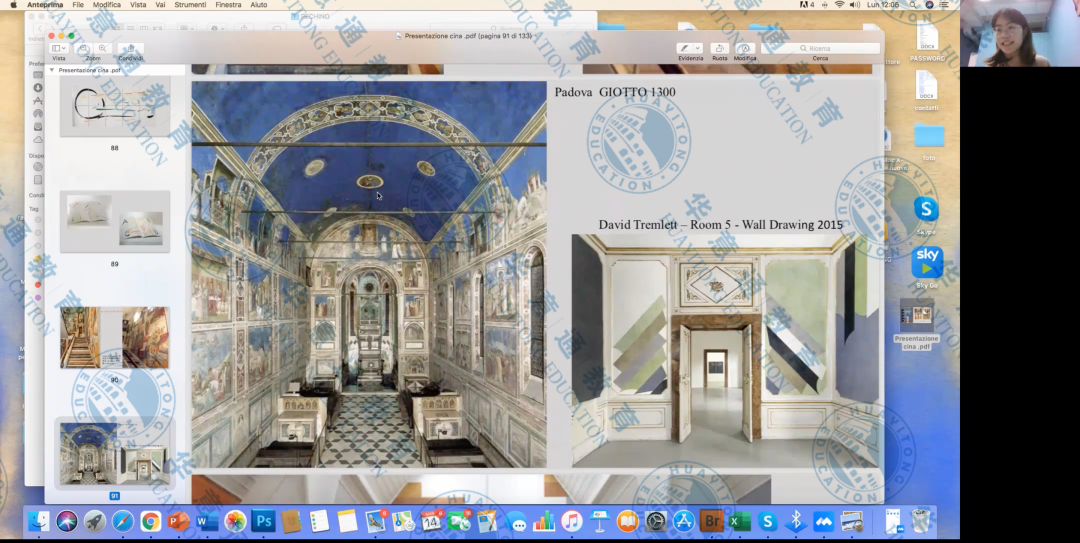Select page 88 thumbnail in sidebar
1080x543 pixels.
(114, 106)
